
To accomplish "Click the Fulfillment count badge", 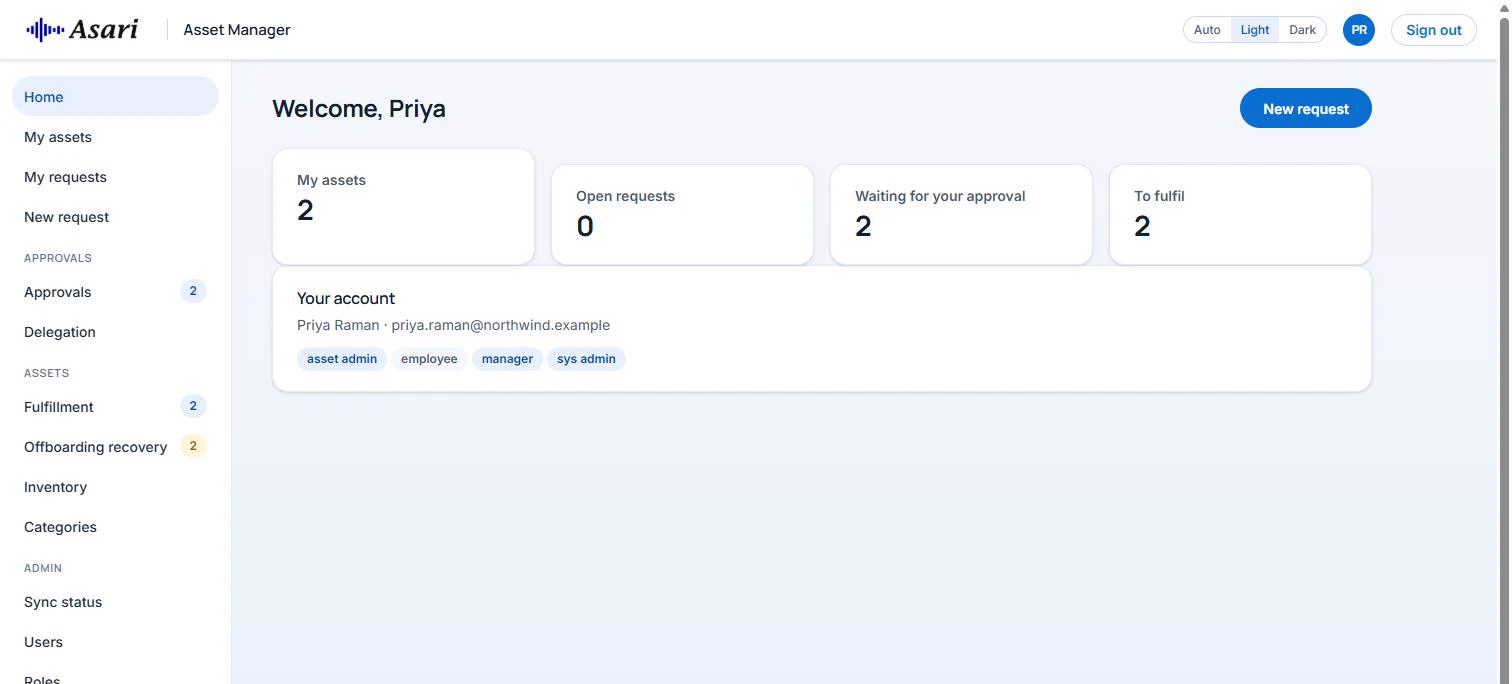I will (x=193, y=406).
